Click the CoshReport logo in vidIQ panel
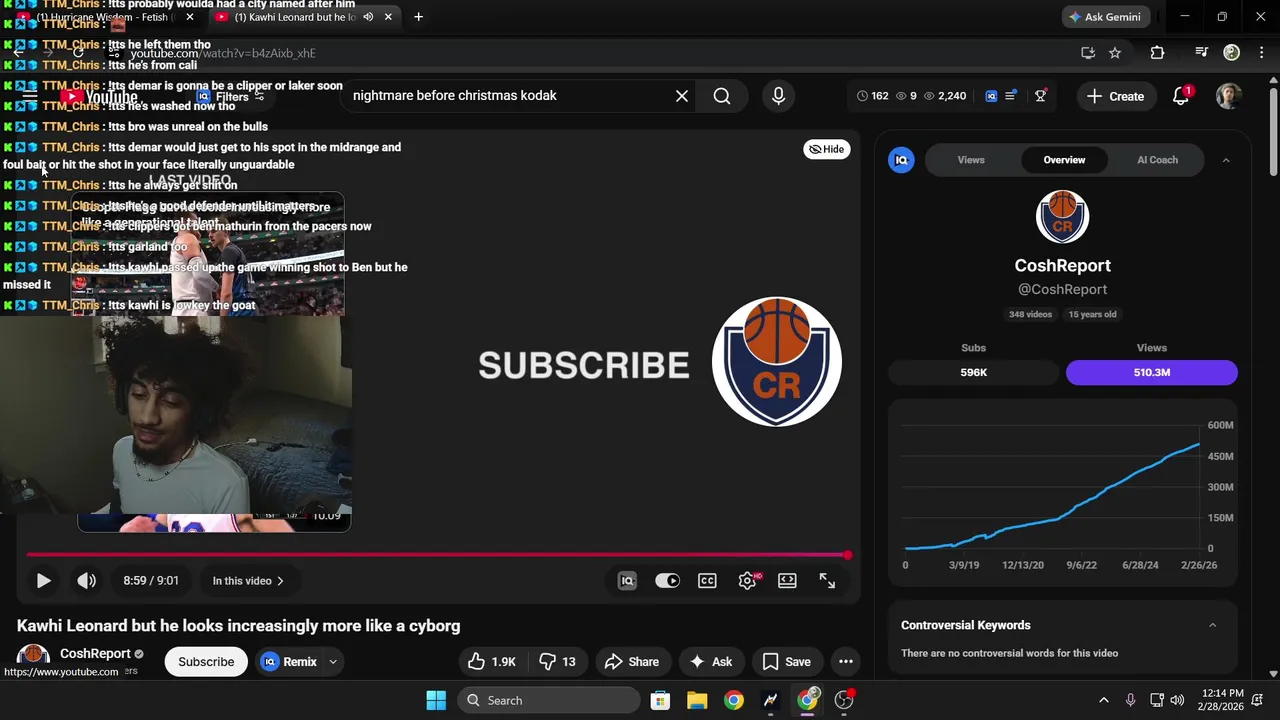Image resolution: width=1280 pixels, height=720 pixels. click(x=1062, y=216)
